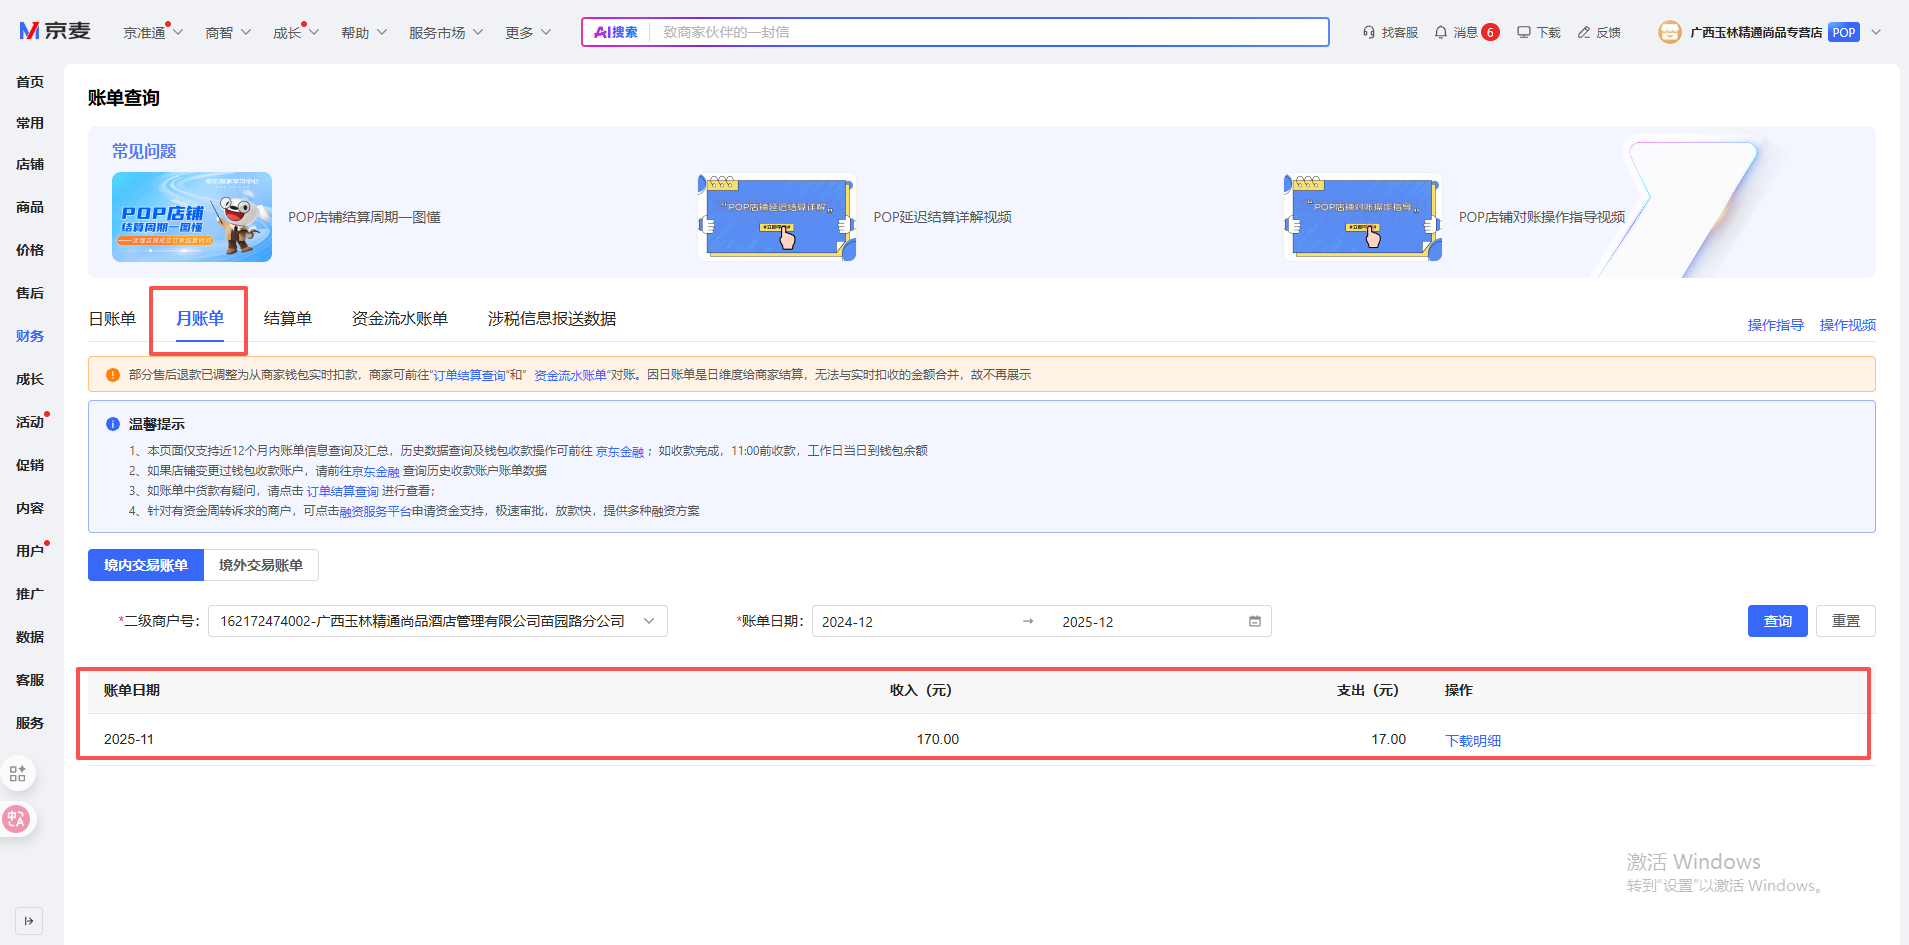Open the apps grid icon in sidebar

click(18, 773)
